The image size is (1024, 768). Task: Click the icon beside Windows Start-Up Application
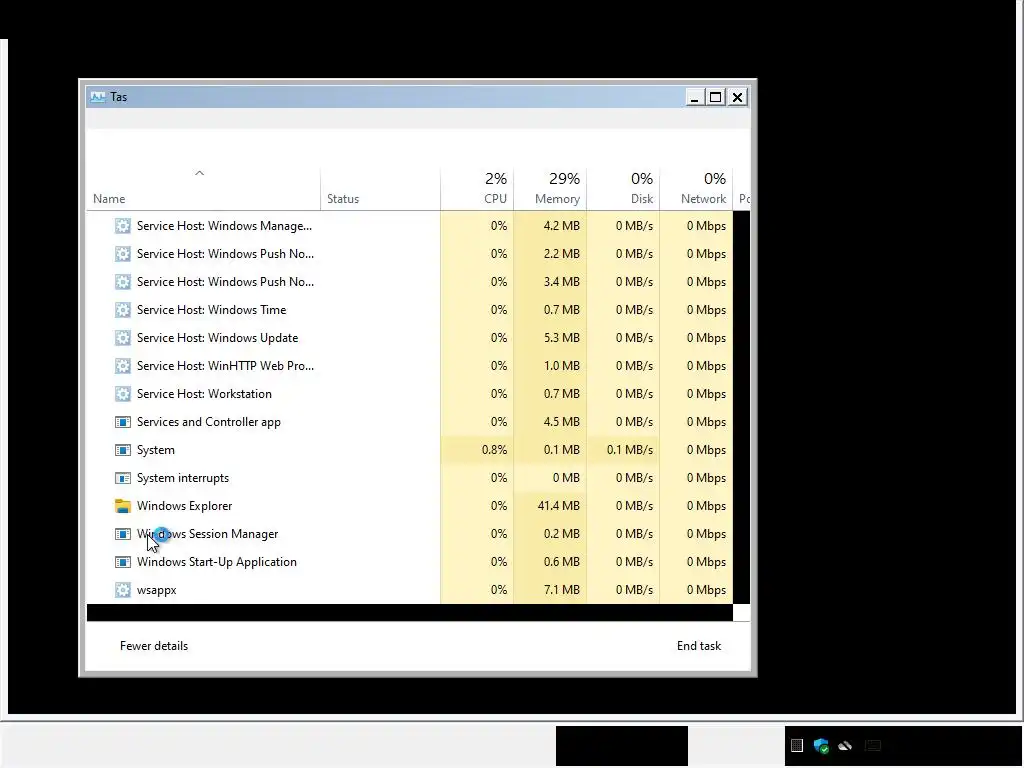(x=123, y=562)
